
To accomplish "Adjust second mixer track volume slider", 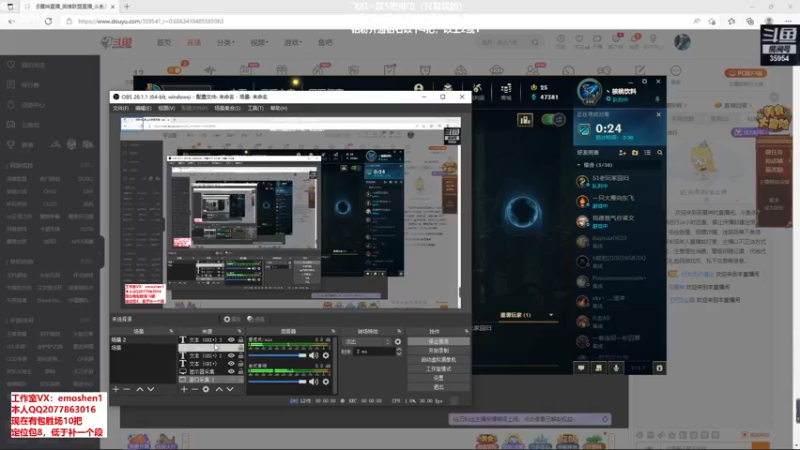I will pos(277,382).
